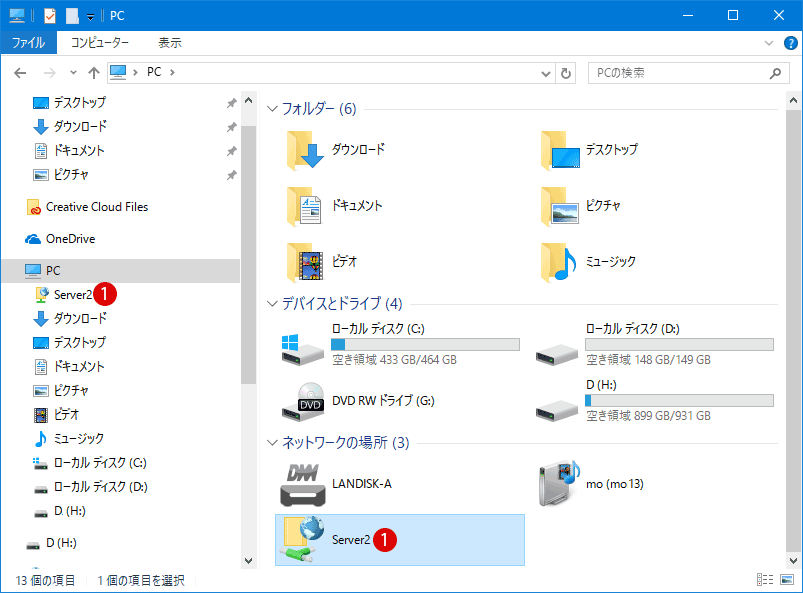This screenshot has width=803, height=593.
Task: Select ドキュメント under PC in navigation tree
Action: click(x=79, y=367)
